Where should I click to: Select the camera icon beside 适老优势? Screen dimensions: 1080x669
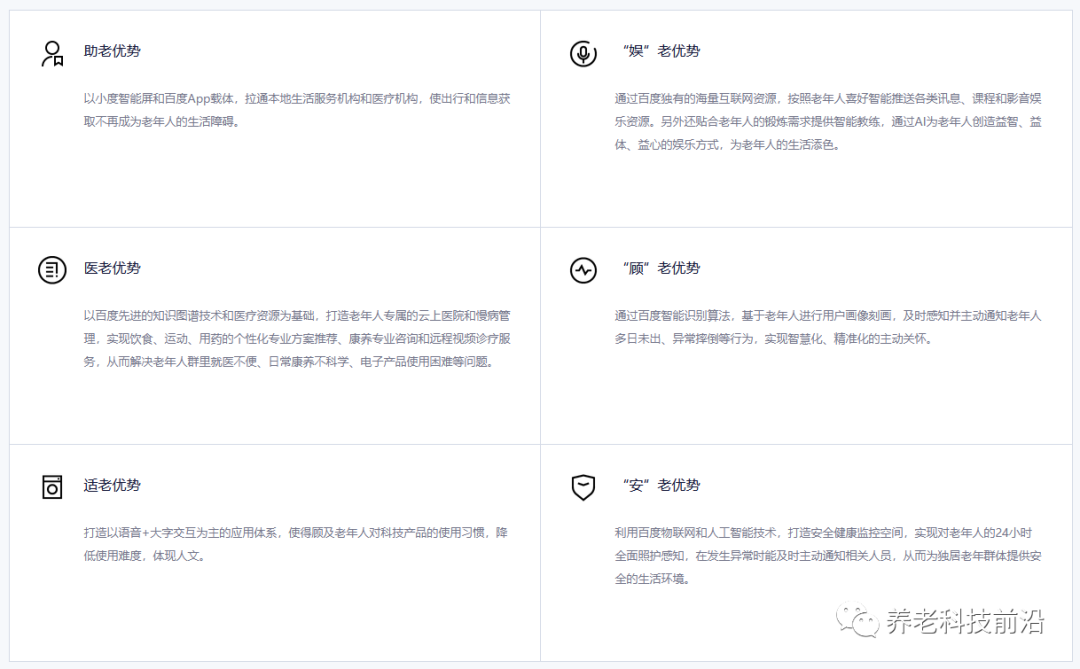51,486
